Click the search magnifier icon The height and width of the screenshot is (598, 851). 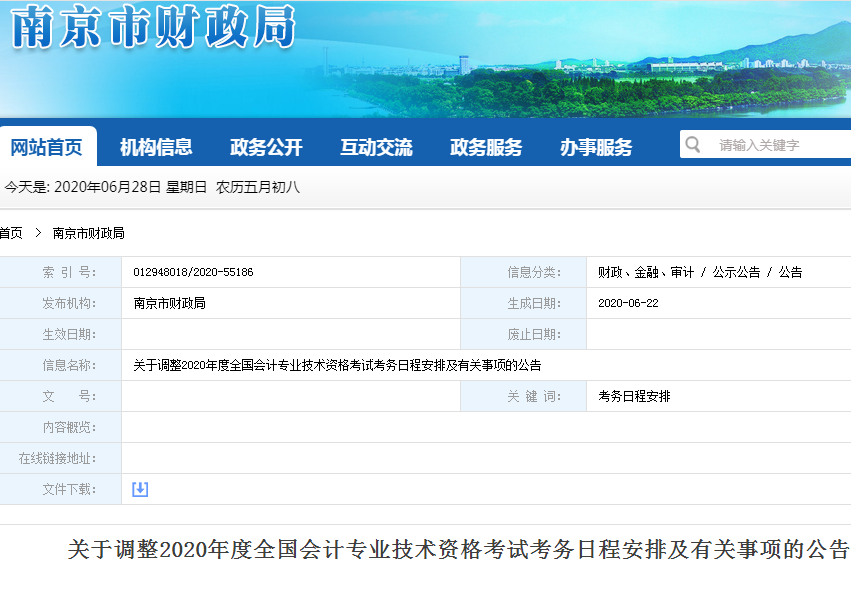click(692, 145)
